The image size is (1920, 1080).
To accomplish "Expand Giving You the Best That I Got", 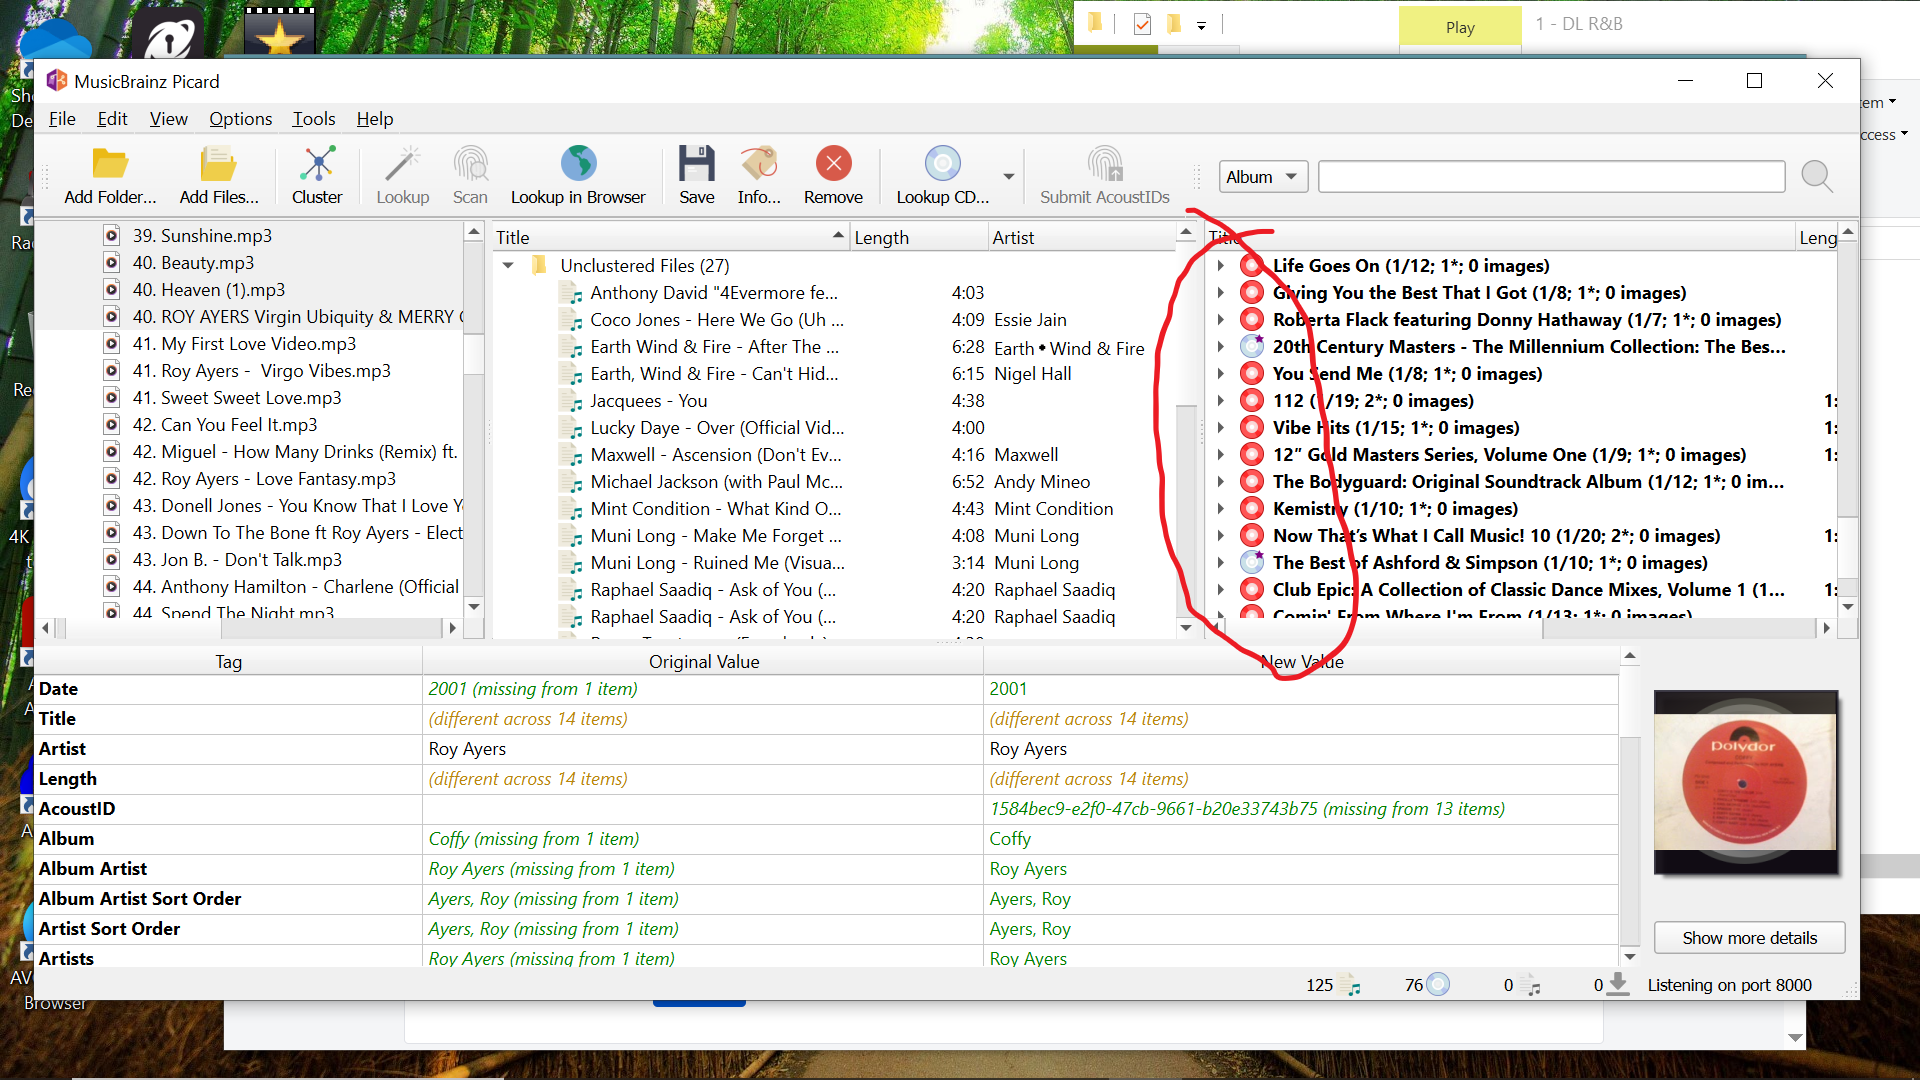I will [x=1220, y=293].
